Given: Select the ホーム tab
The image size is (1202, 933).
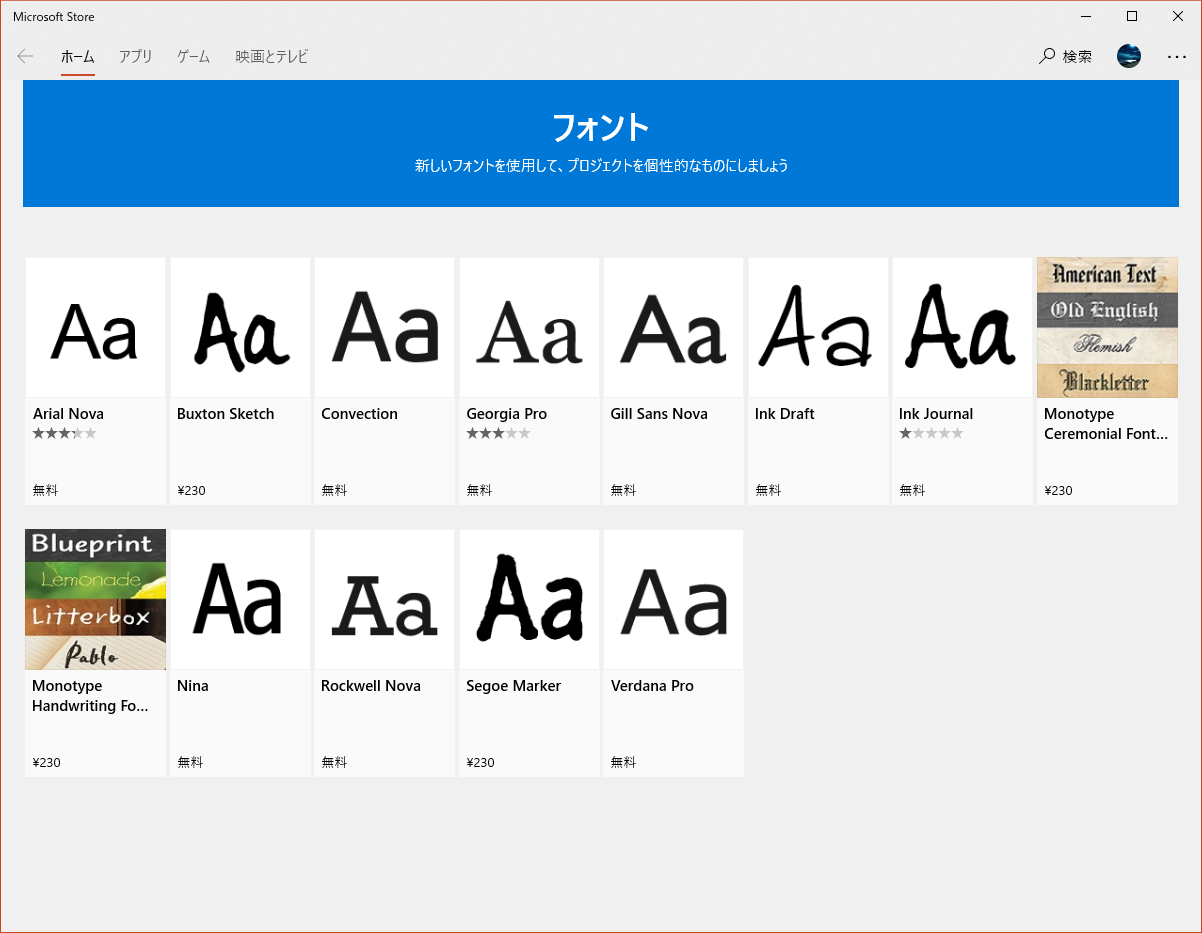Looking at the screenshot, I should (x=77, y=57).
